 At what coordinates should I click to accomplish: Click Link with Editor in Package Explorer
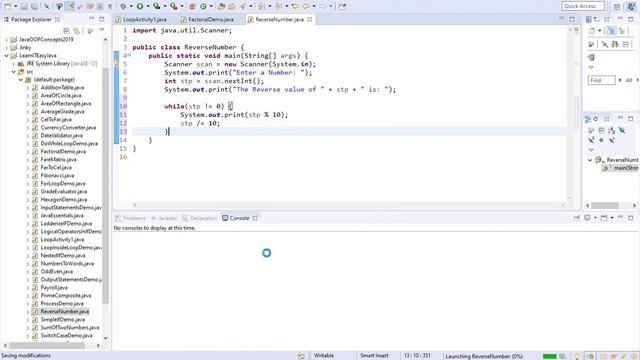click(x=76, y=31)
